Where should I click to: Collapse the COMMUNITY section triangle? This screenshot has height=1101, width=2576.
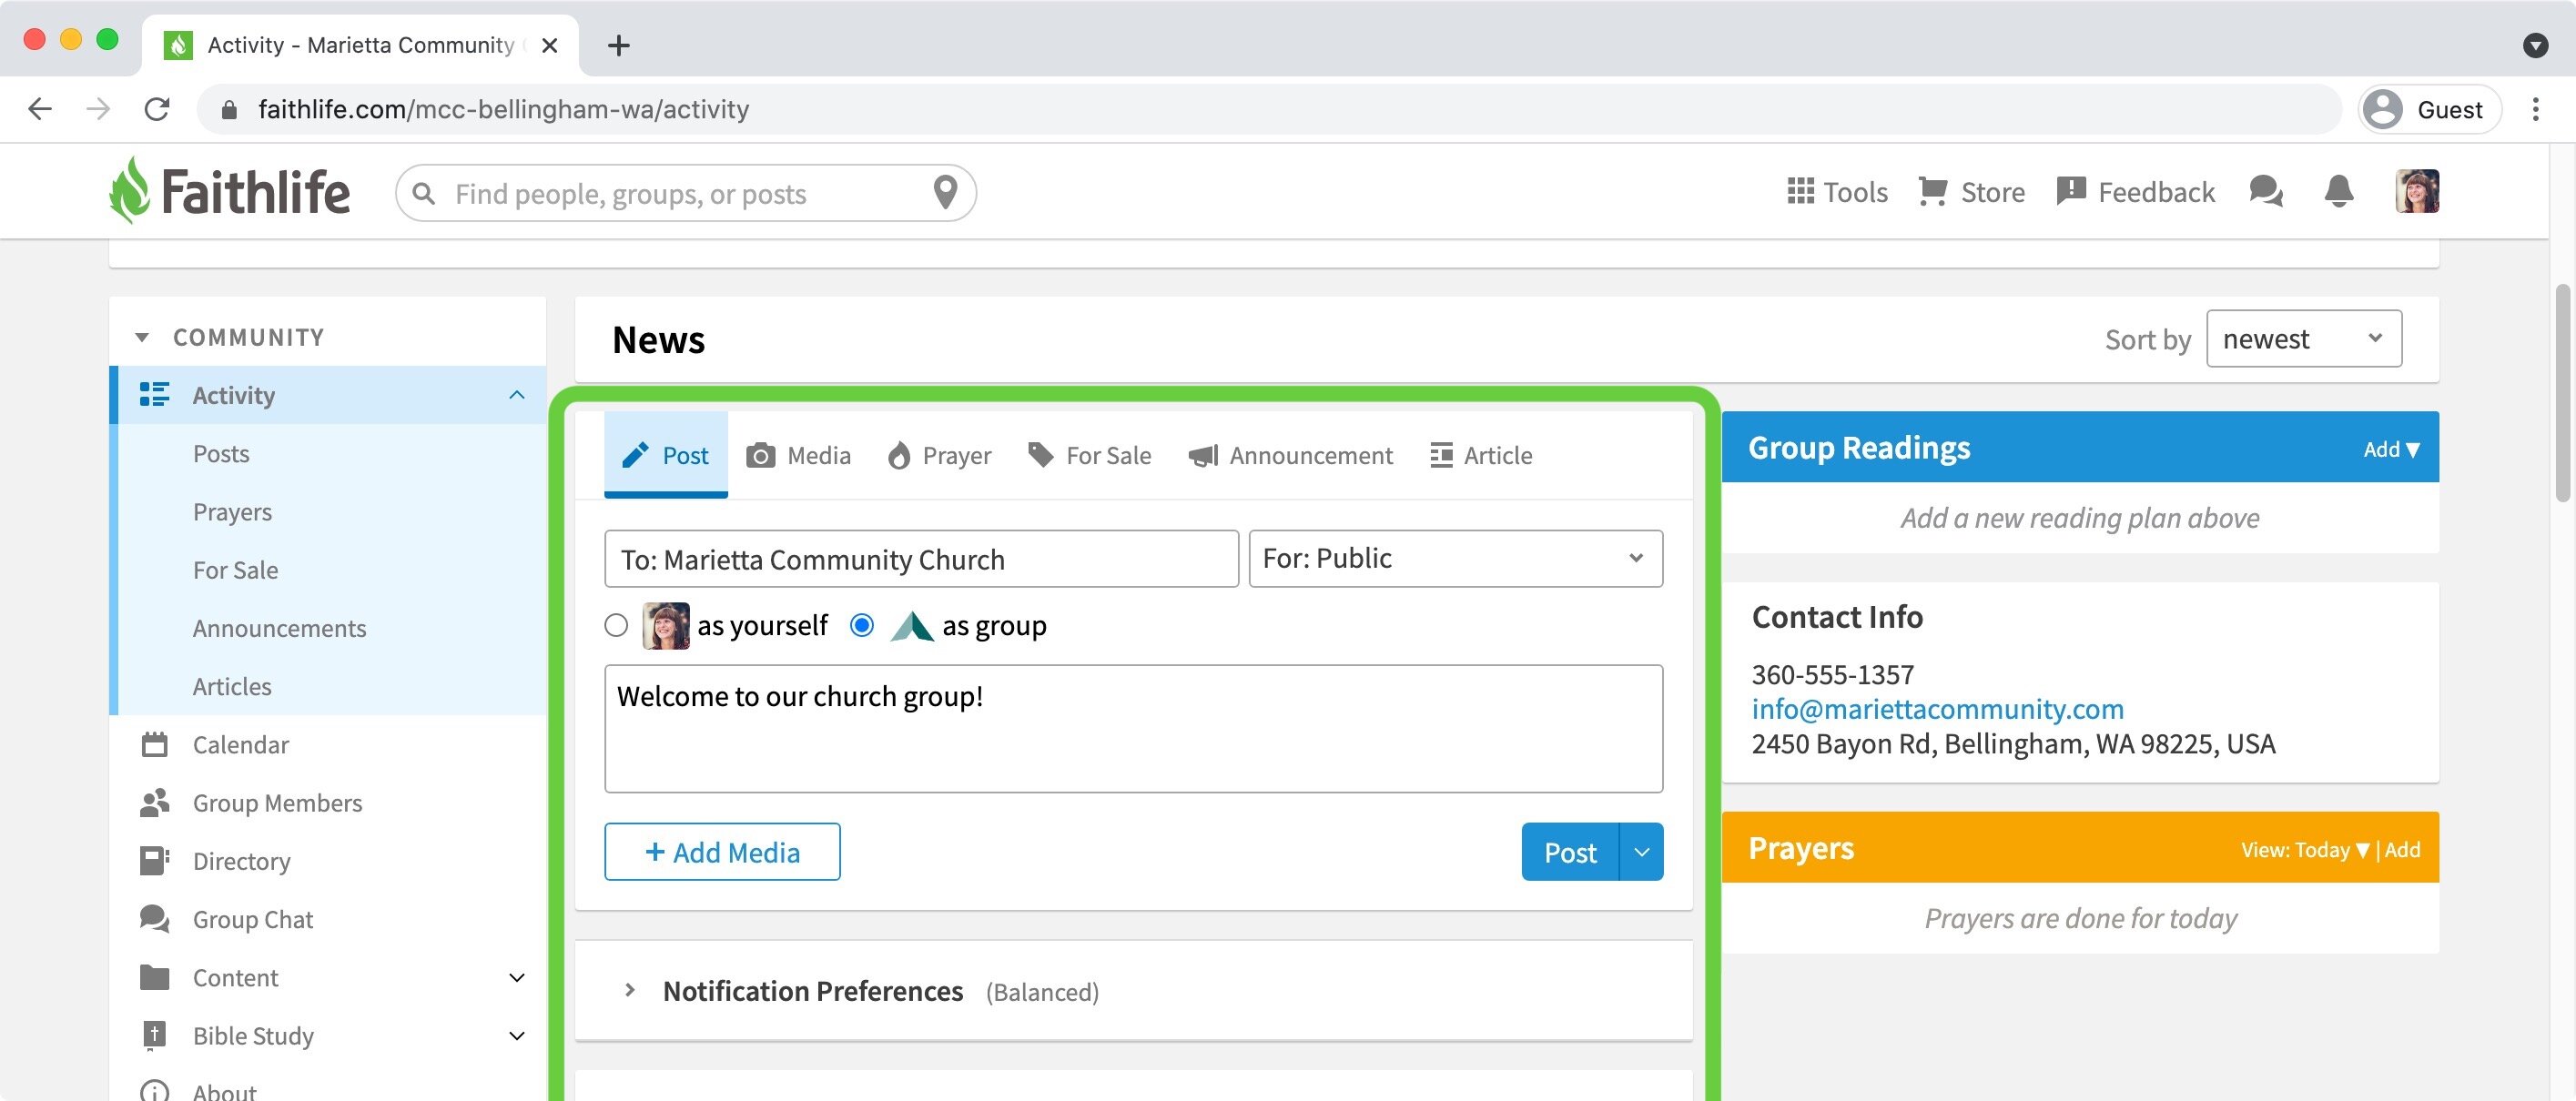click(x=142, y=337)
